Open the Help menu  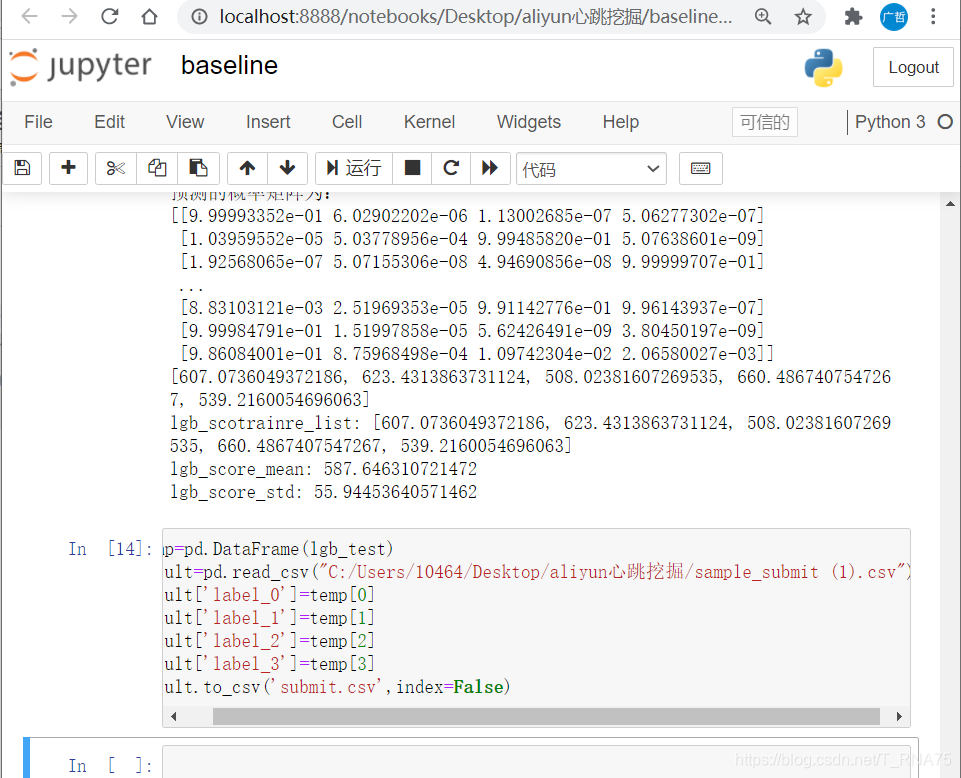coord(620,122)
